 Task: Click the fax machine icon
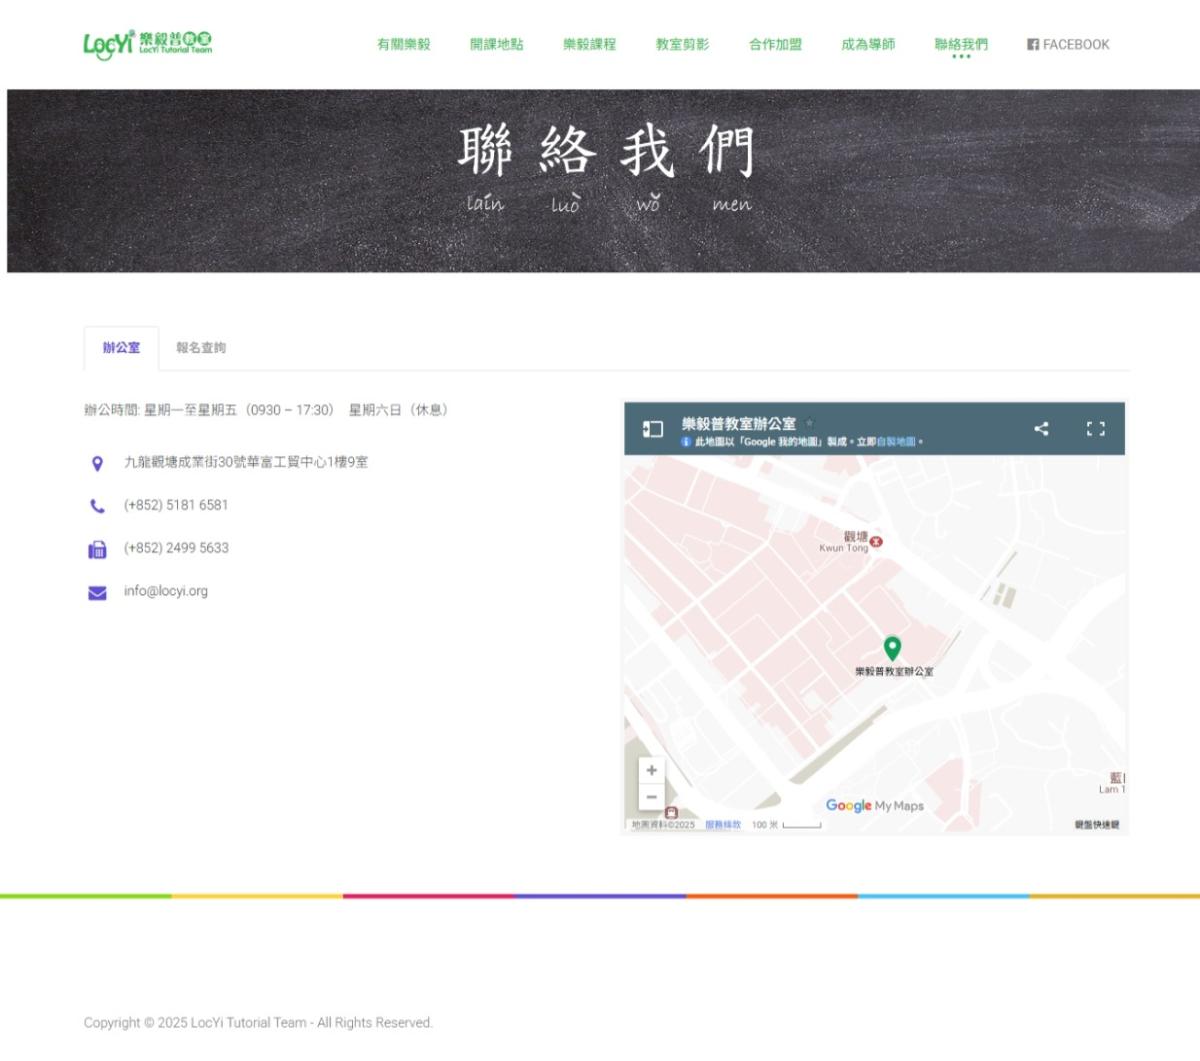(x=97, y=549)
